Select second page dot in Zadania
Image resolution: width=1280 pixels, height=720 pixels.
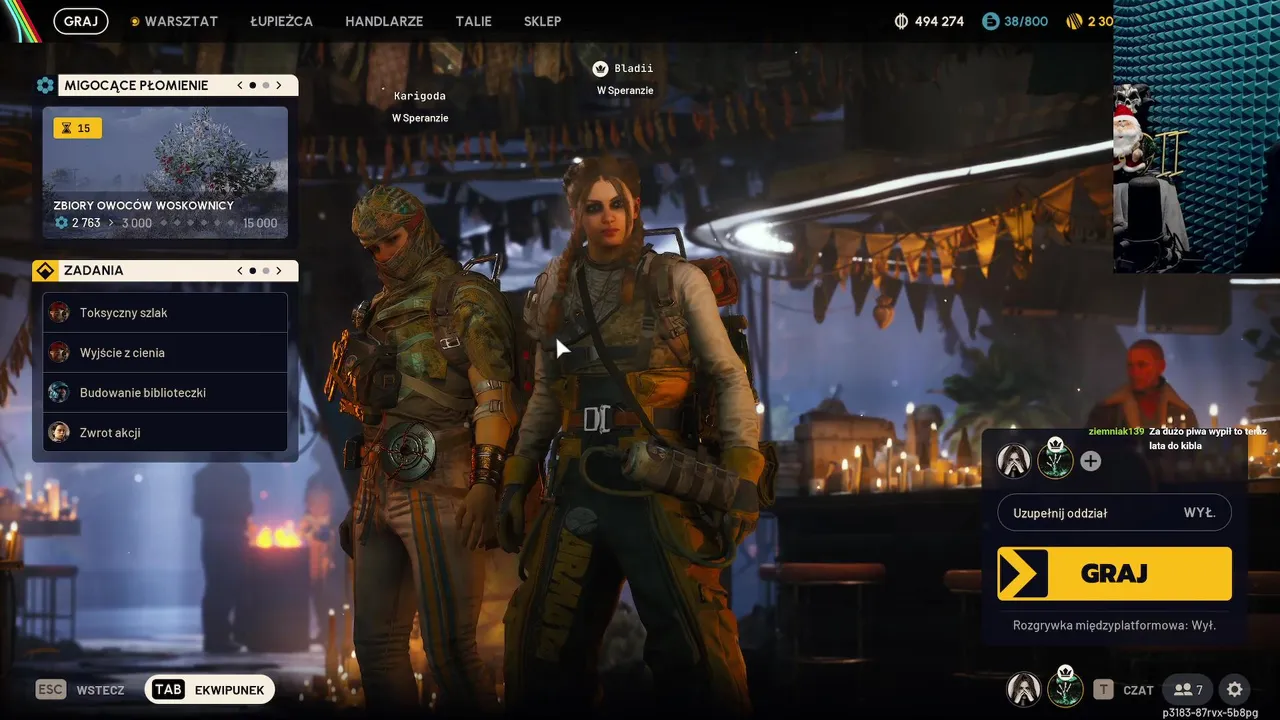266,271
